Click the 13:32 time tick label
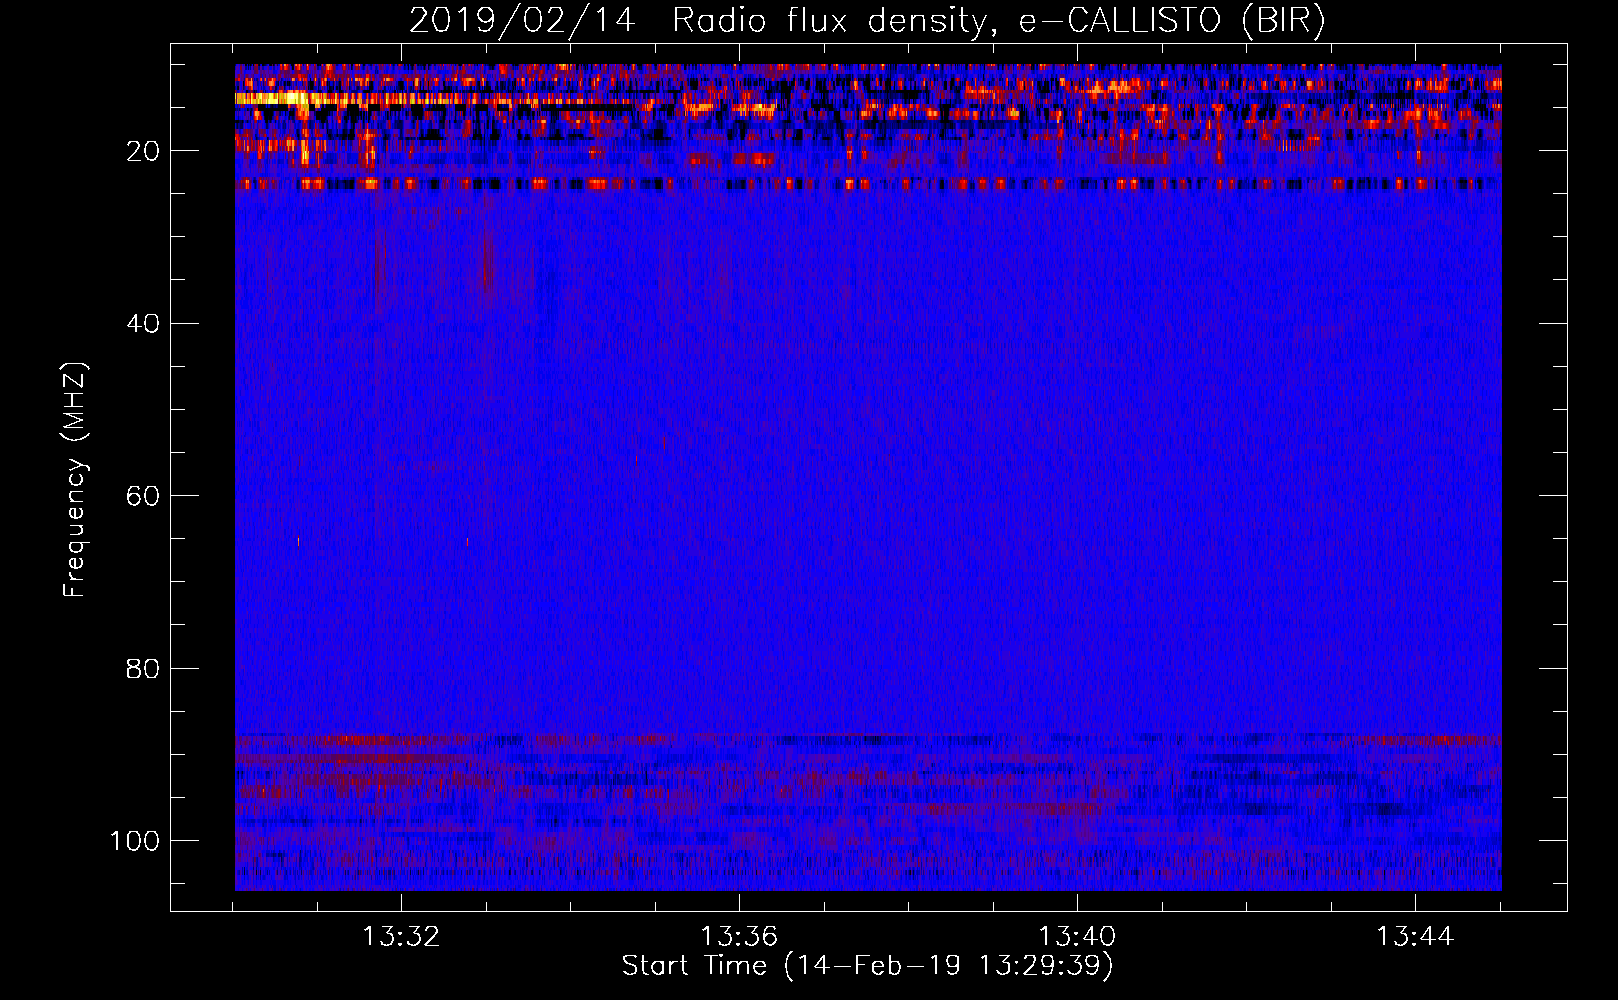This screenshot has width=1618, height=1000. pos(400,937)
